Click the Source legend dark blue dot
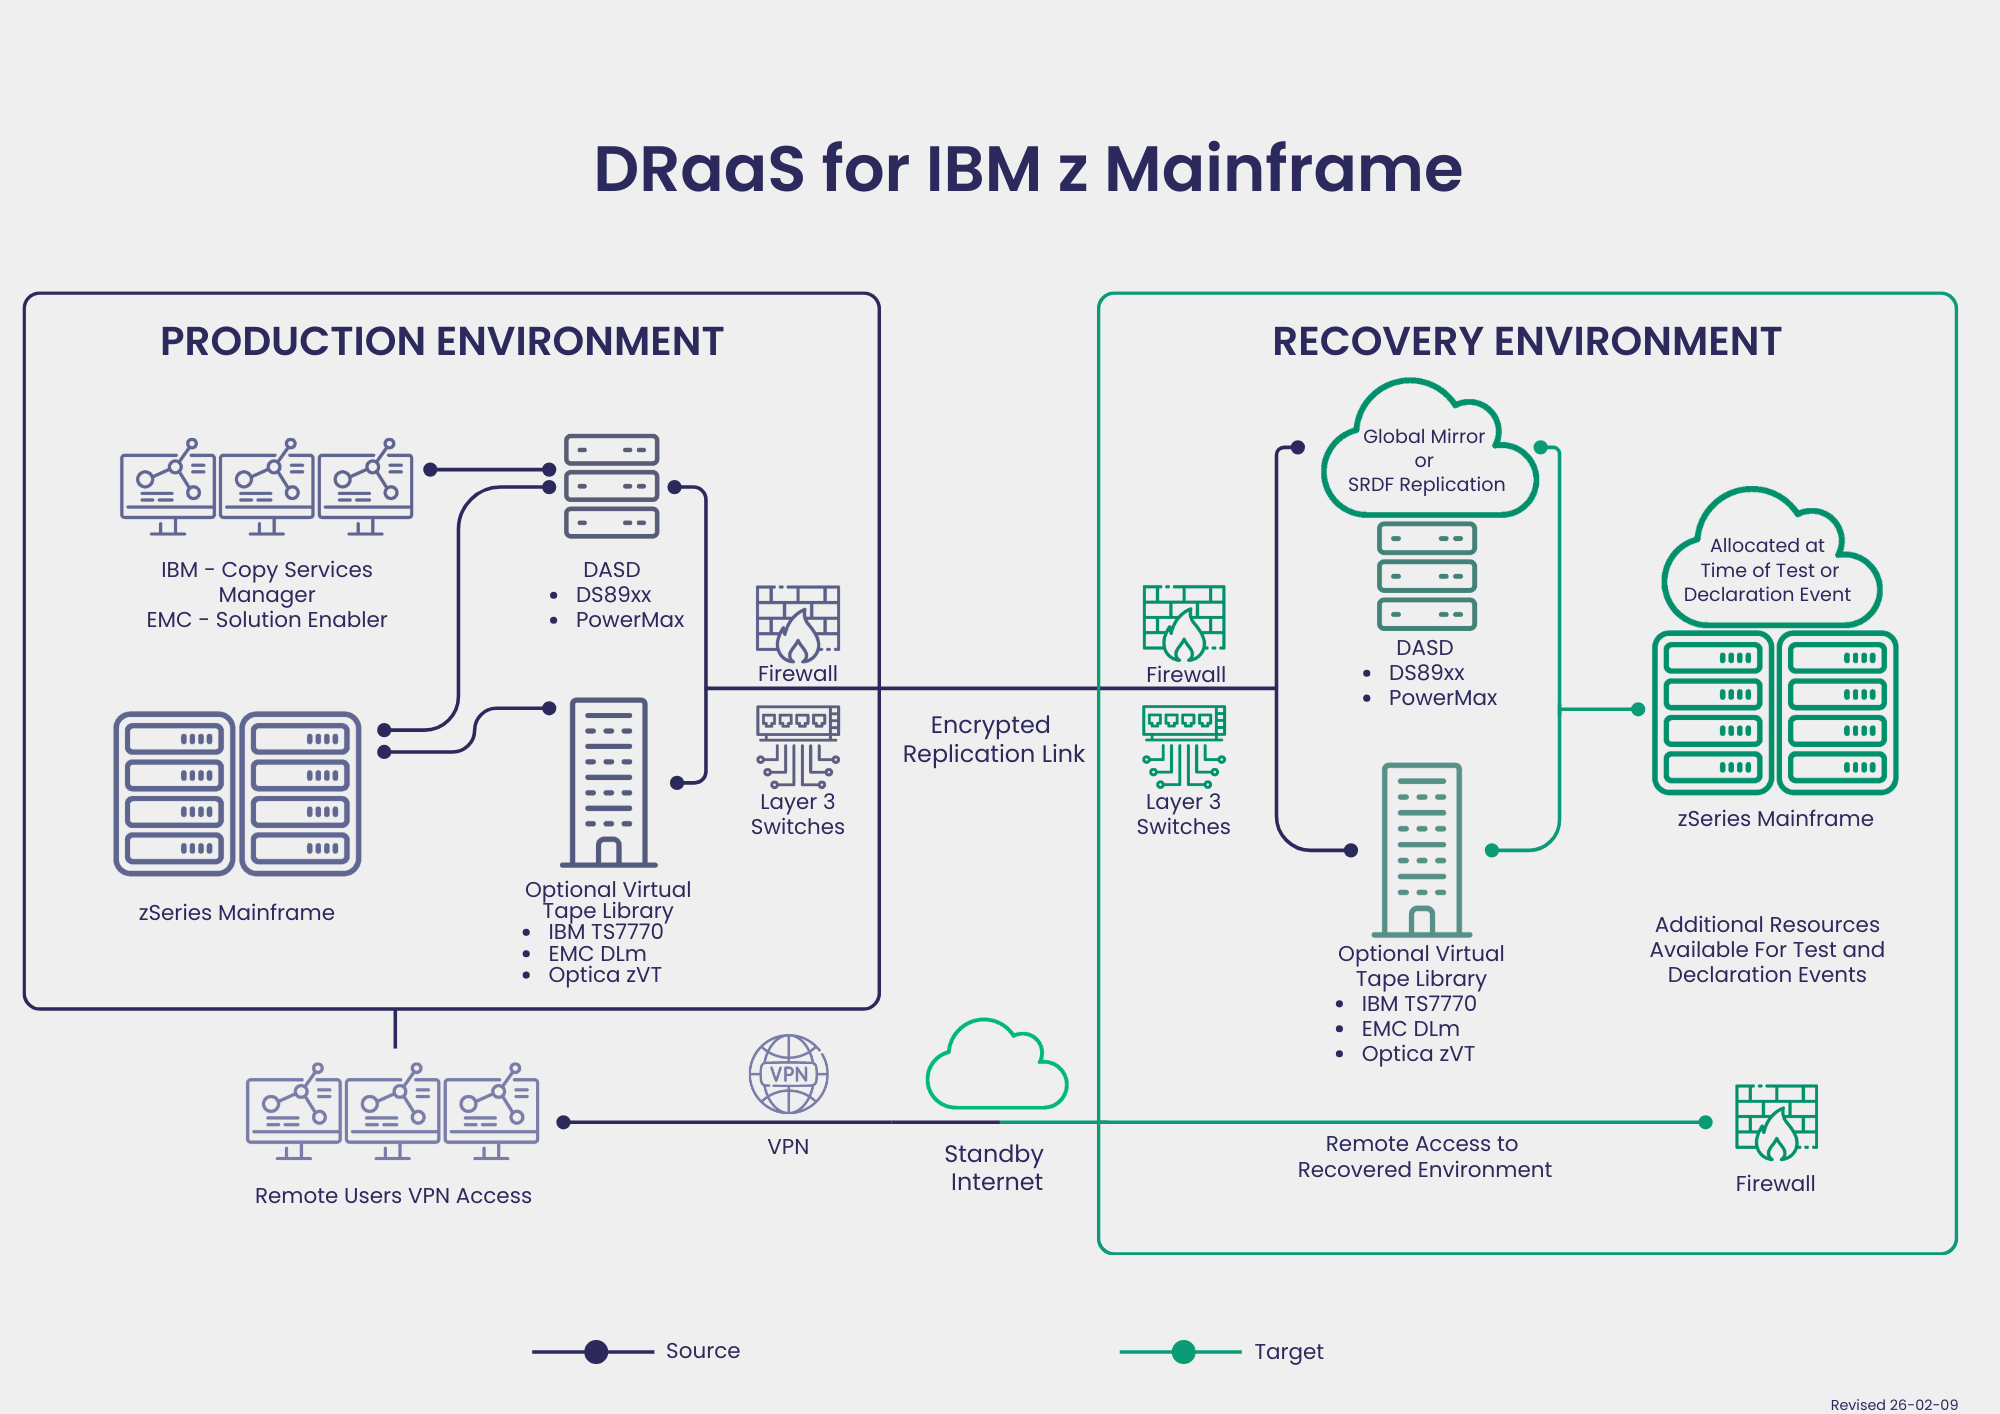Screen dimensions: 2000x1414 (596, 1352)
